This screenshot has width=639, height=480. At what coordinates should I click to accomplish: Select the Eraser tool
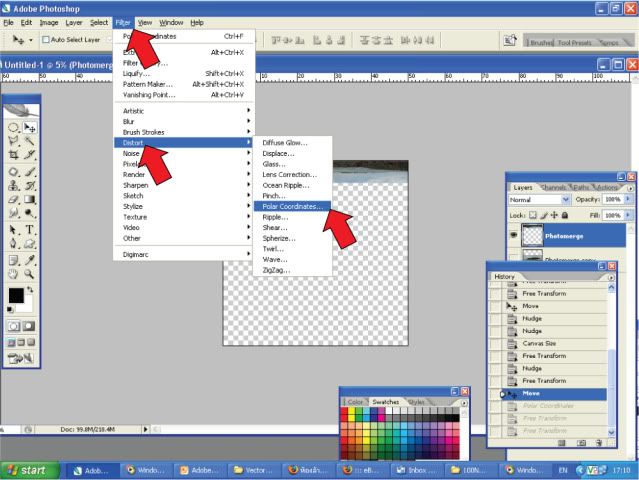pos(13,199)
